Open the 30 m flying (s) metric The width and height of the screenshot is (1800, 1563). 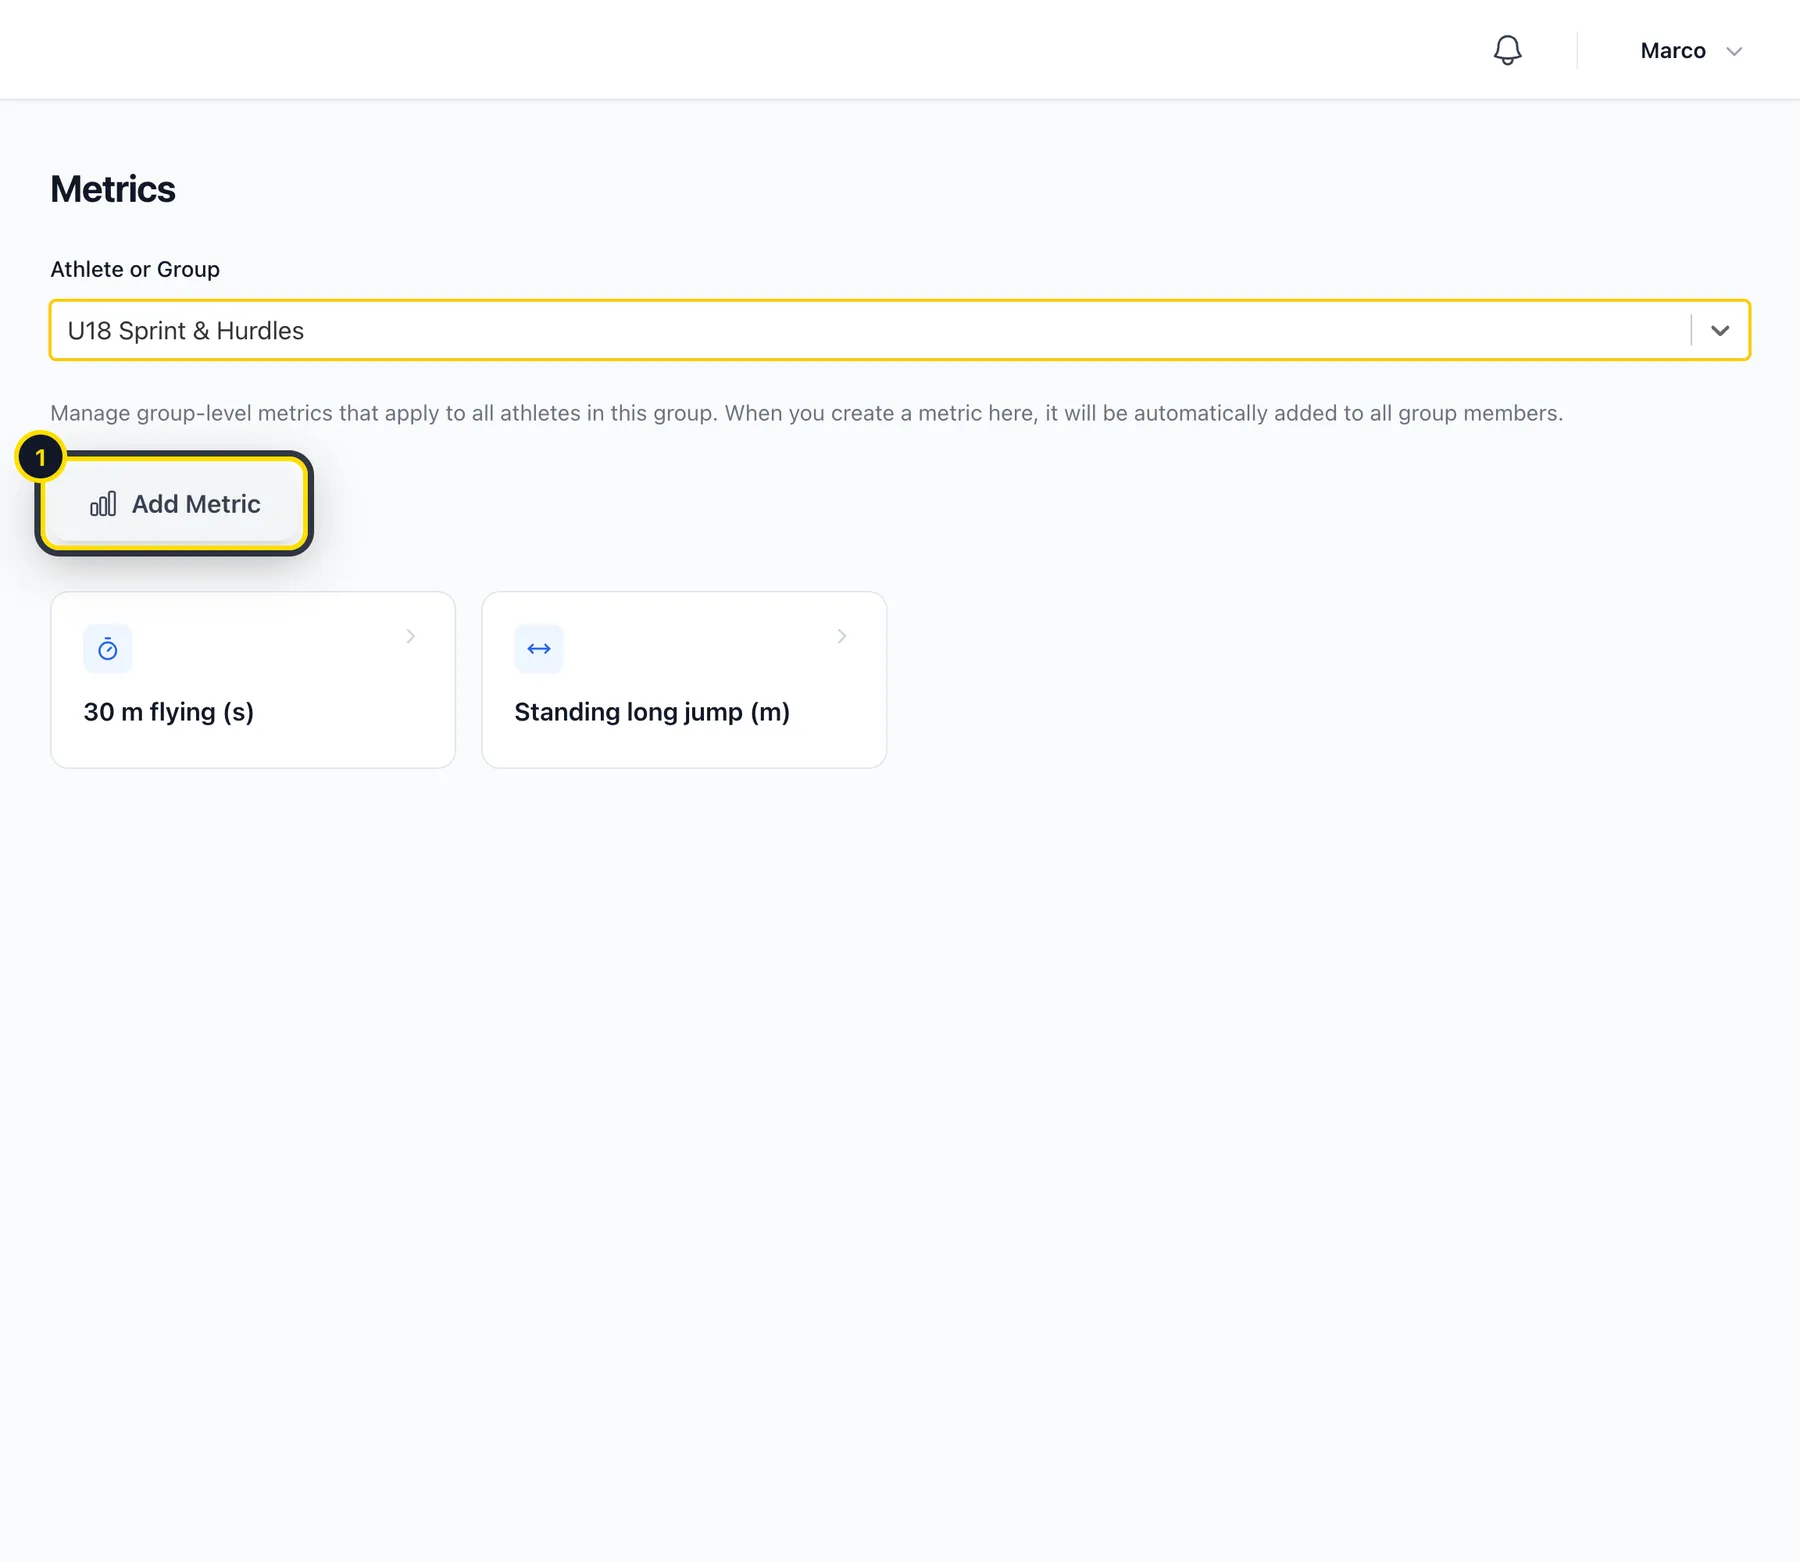[253, 680]
